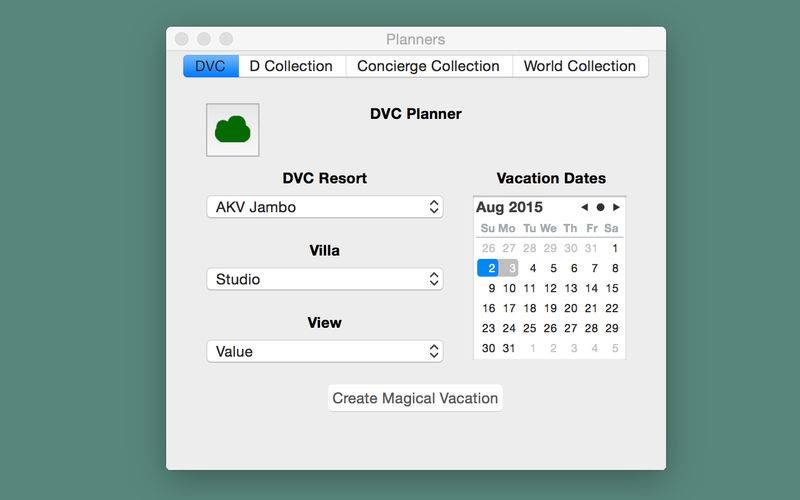
Task: Switch to Concierge Collection tab
Action: (429, 66)
